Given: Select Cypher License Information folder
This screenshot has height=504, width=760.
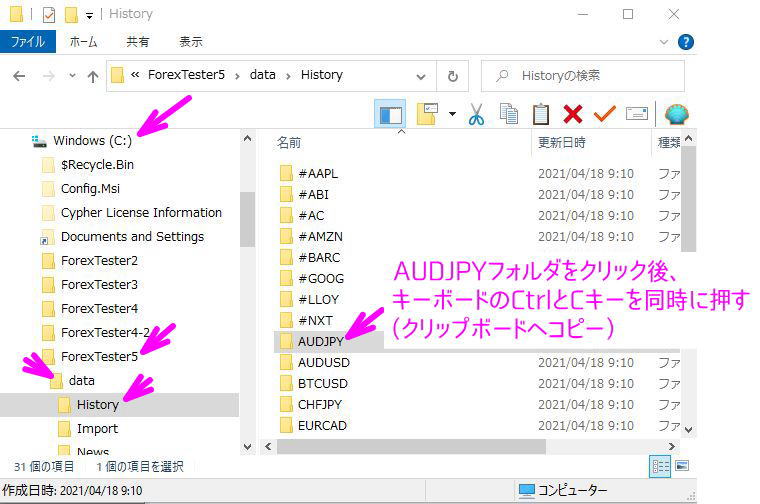Looking at the screenshot, I should point(141,213).
